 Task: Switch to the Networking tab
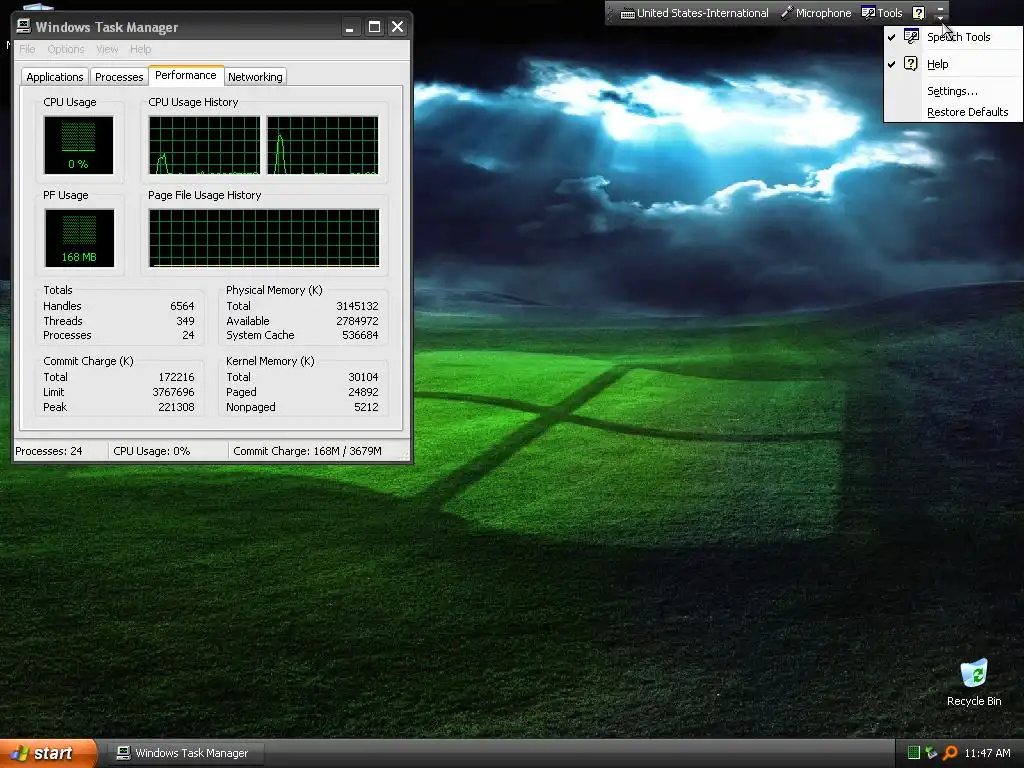255,76
